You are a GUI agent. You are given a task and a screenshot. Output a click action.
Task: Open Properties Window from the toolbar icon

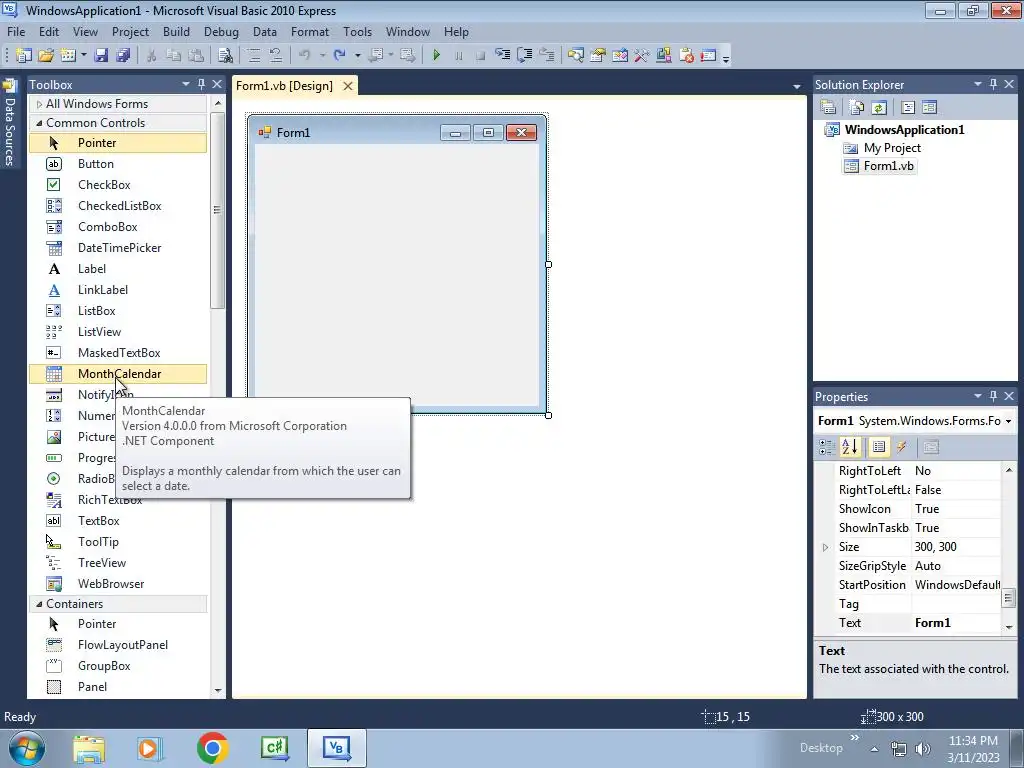point(598,56)
